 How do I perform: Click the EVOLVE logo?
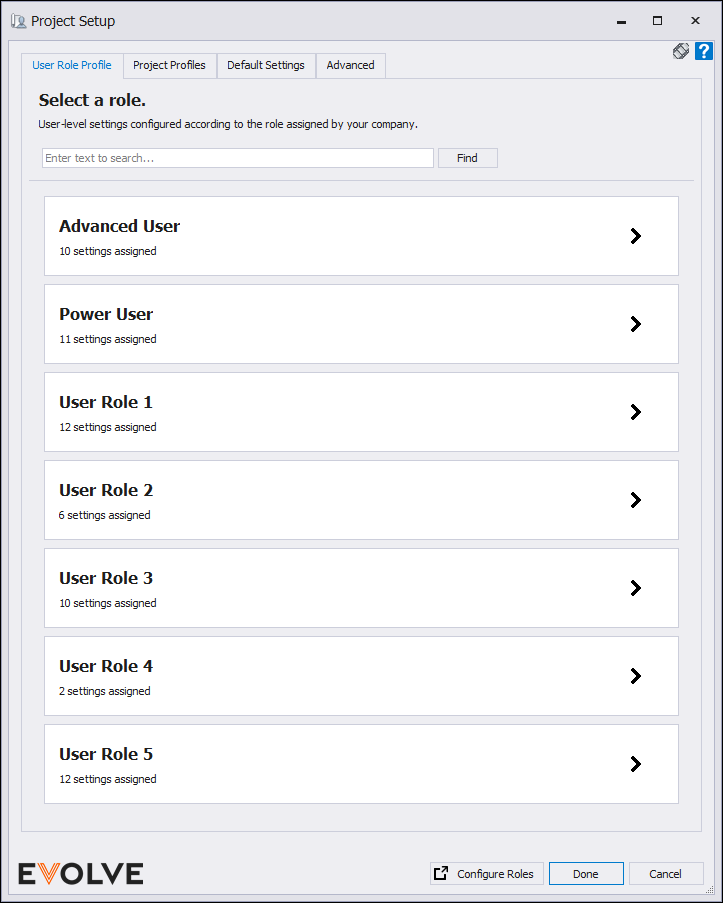pyautogui.click(x=81, y=873)
